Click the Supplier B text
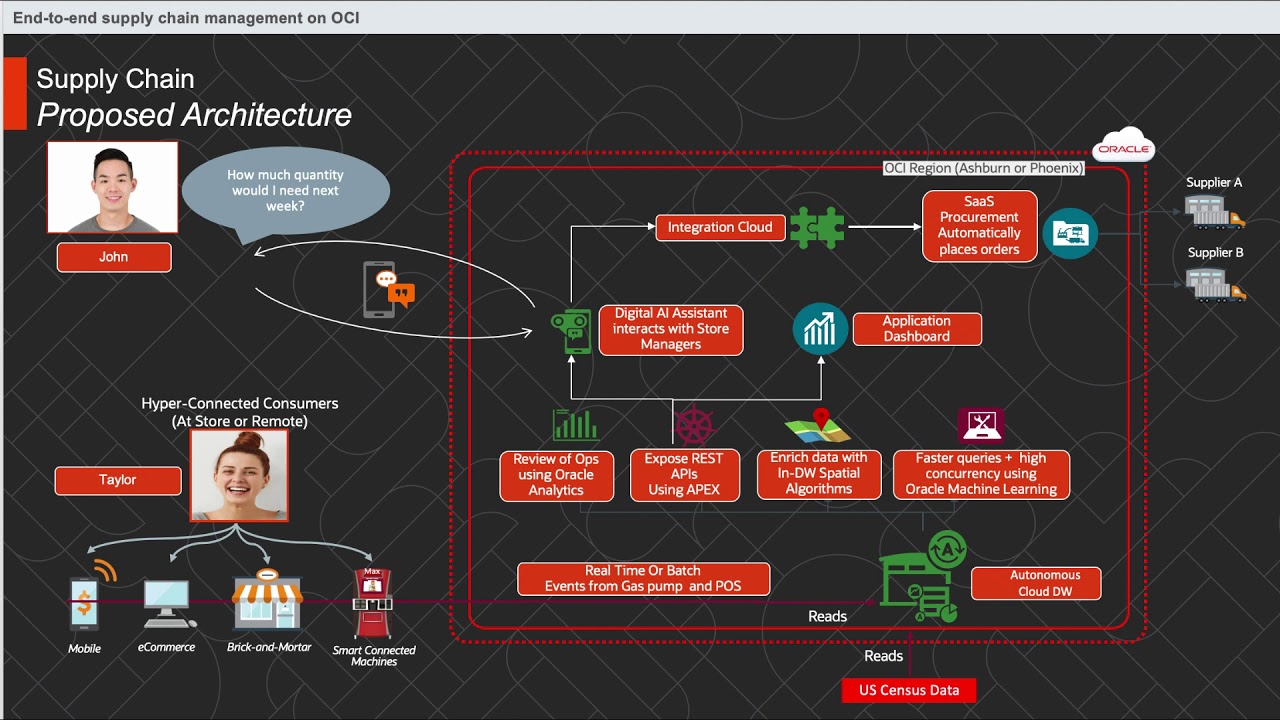 [1215, 253]
